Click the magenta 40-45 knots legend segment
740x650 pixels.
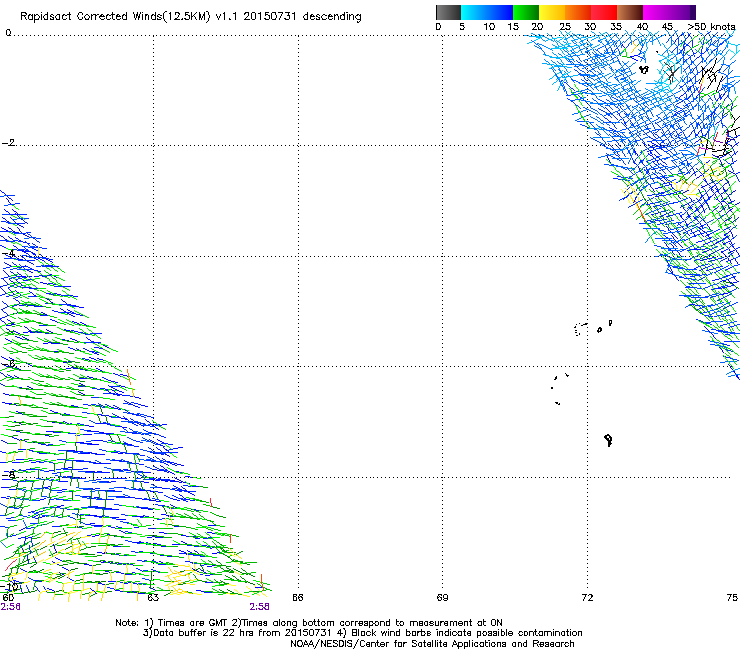pos(656,12)
